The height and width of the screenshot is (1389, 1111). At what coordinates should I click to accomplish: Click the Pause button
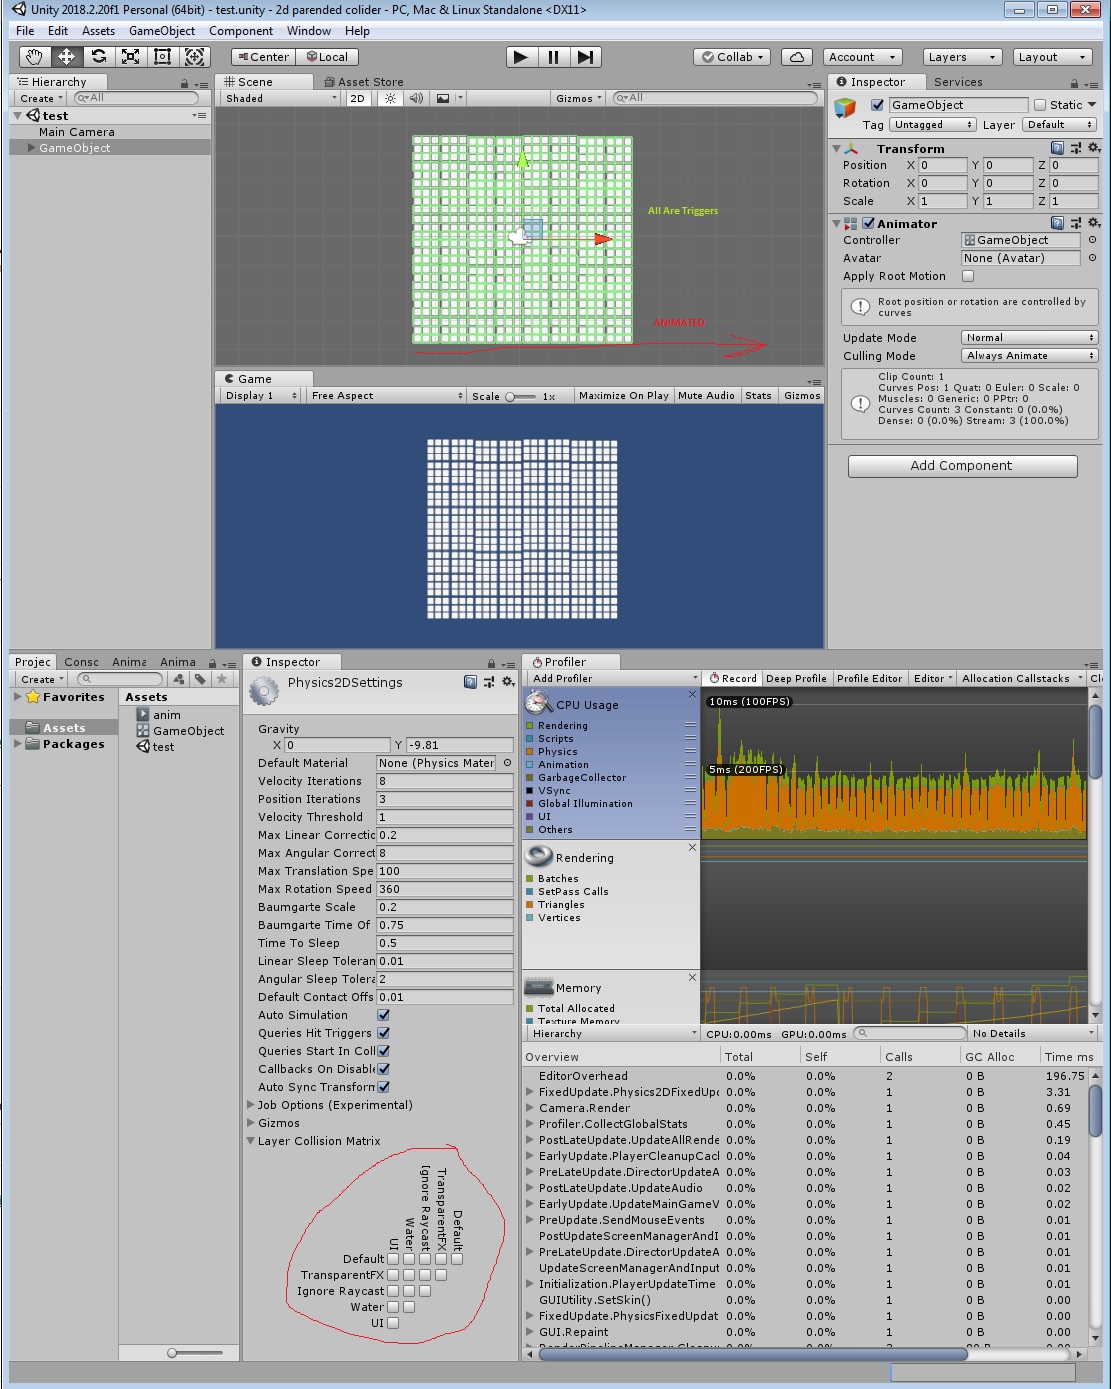tap(553, 57)
